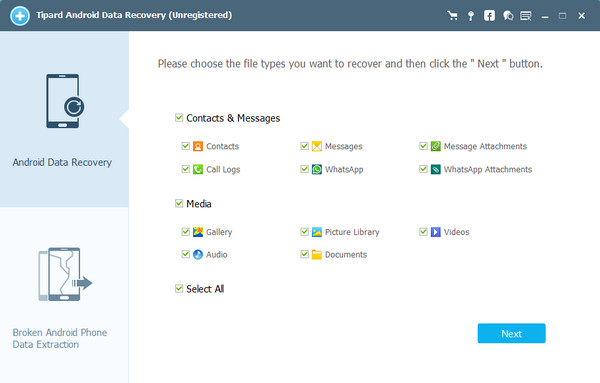Click the Select All label
The width and height of the screenshot is (600, 383).
[205, 289]
